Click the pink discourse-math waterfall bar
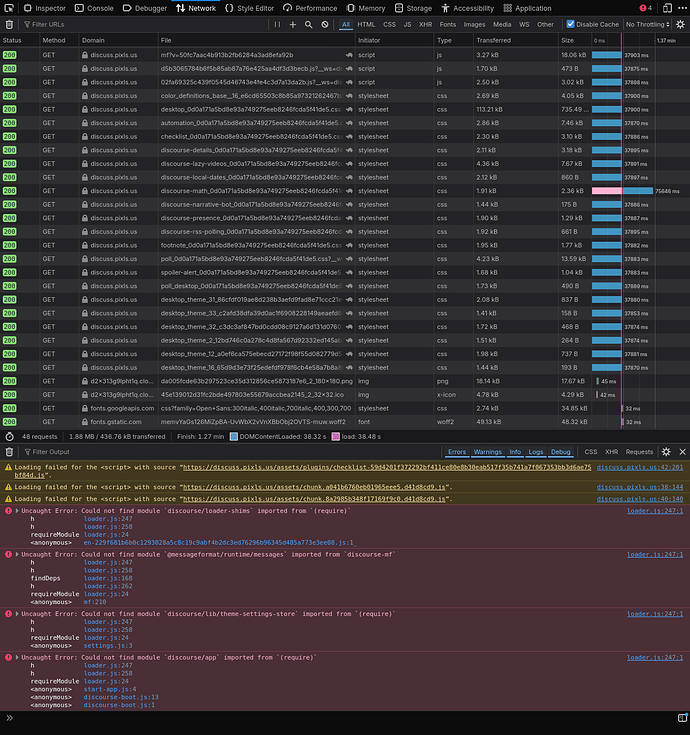 click(607, 190)
